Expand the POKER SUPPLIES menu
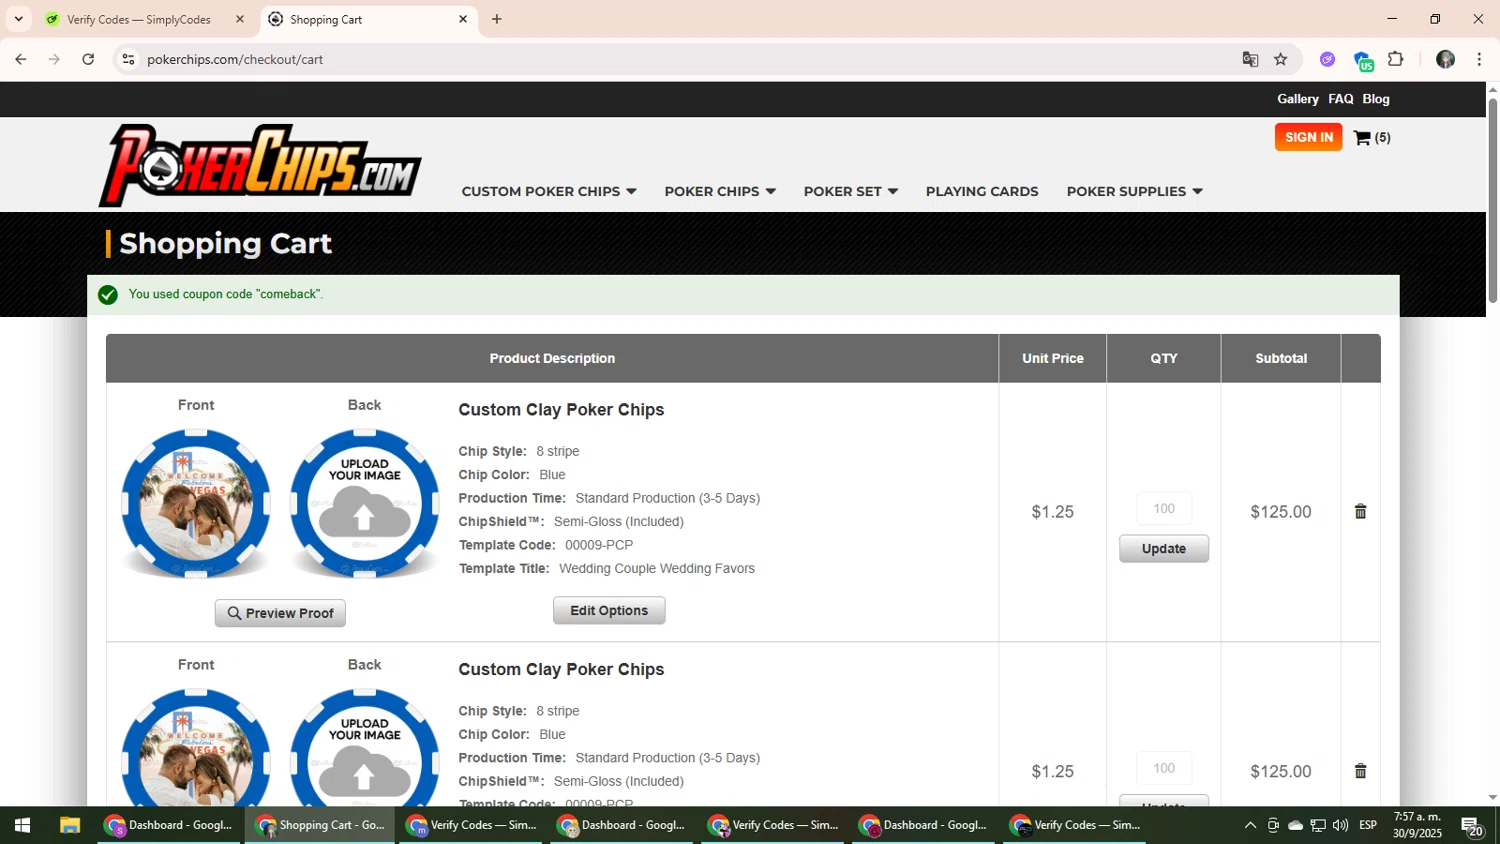 click(1135, 191)
